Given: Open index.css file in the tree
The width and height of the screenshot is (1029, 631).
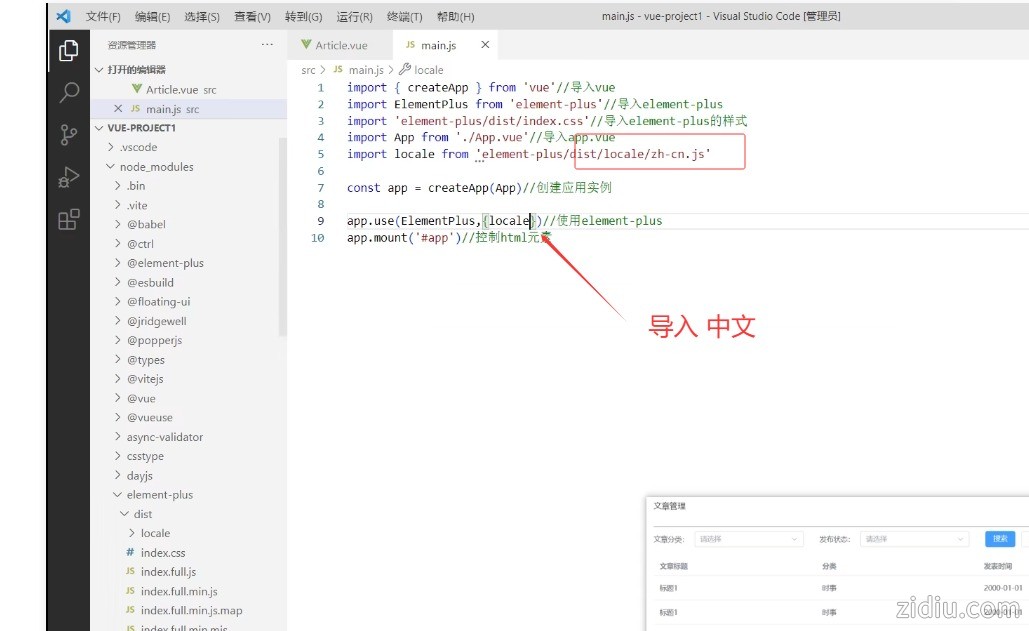Looking at the screenshot, I should (x=163, y=553).
